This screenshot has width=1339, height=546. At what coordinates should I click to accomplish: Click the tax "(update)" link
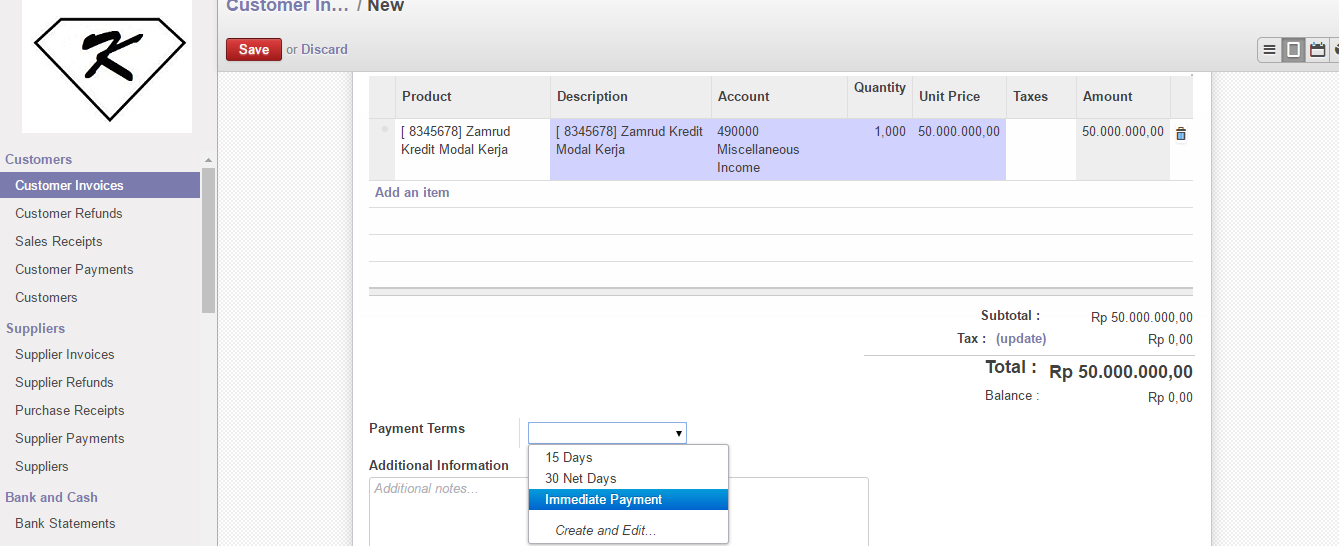click(1021, 339)
